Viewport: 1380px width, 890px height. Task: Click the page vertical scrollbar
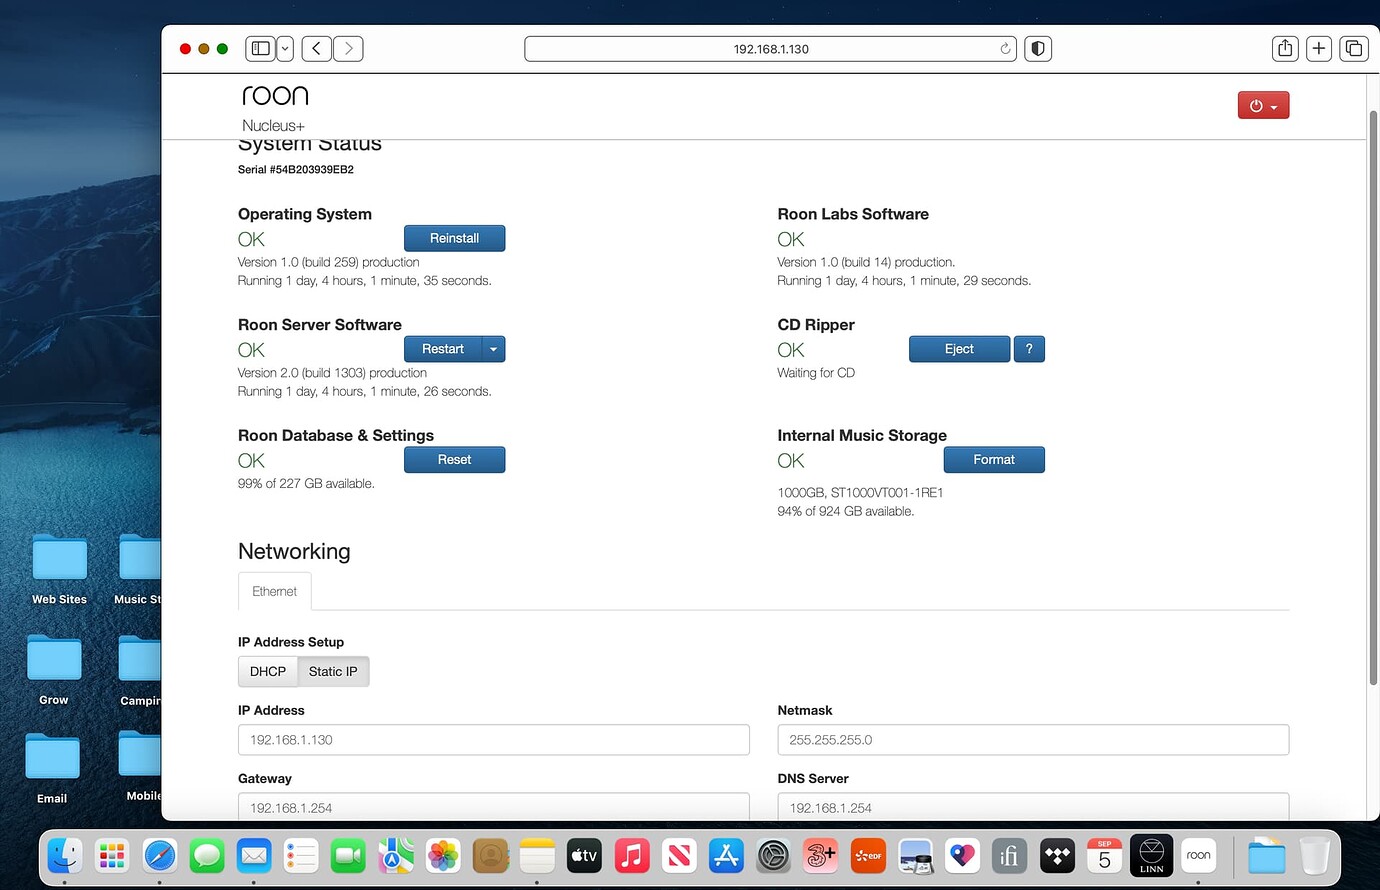(x=1373, y=400)
